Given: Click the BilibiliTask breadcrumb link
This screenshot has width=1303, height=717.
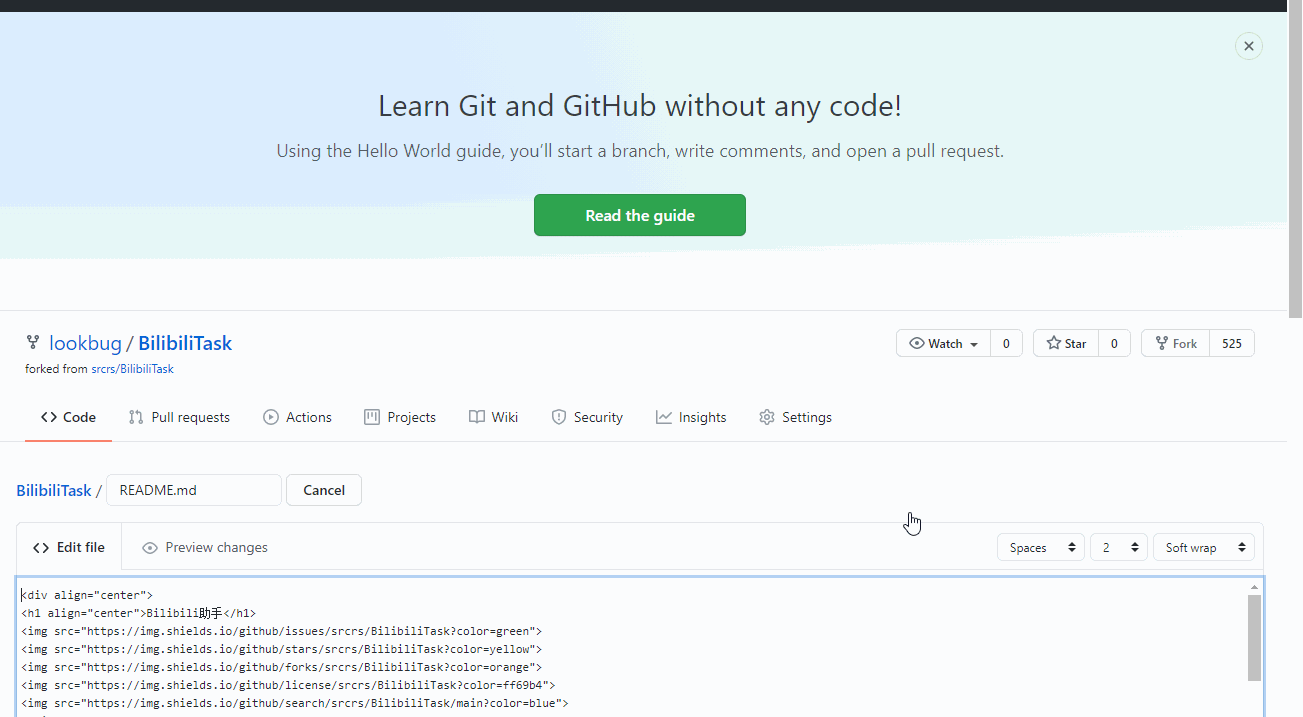Looking at the screenshot, I should [54, 490].
